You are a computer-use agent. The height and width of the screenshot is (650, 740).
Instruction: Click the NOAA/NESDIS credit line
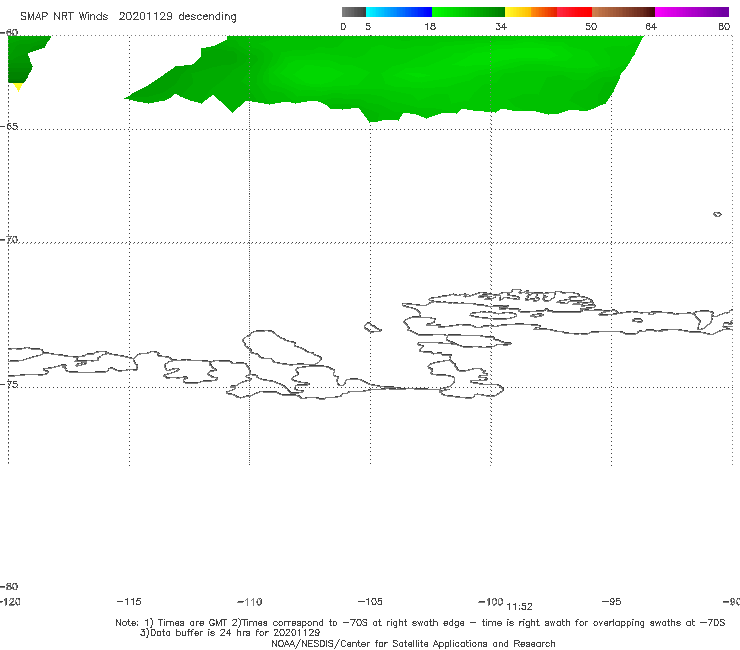coord(413,643)
